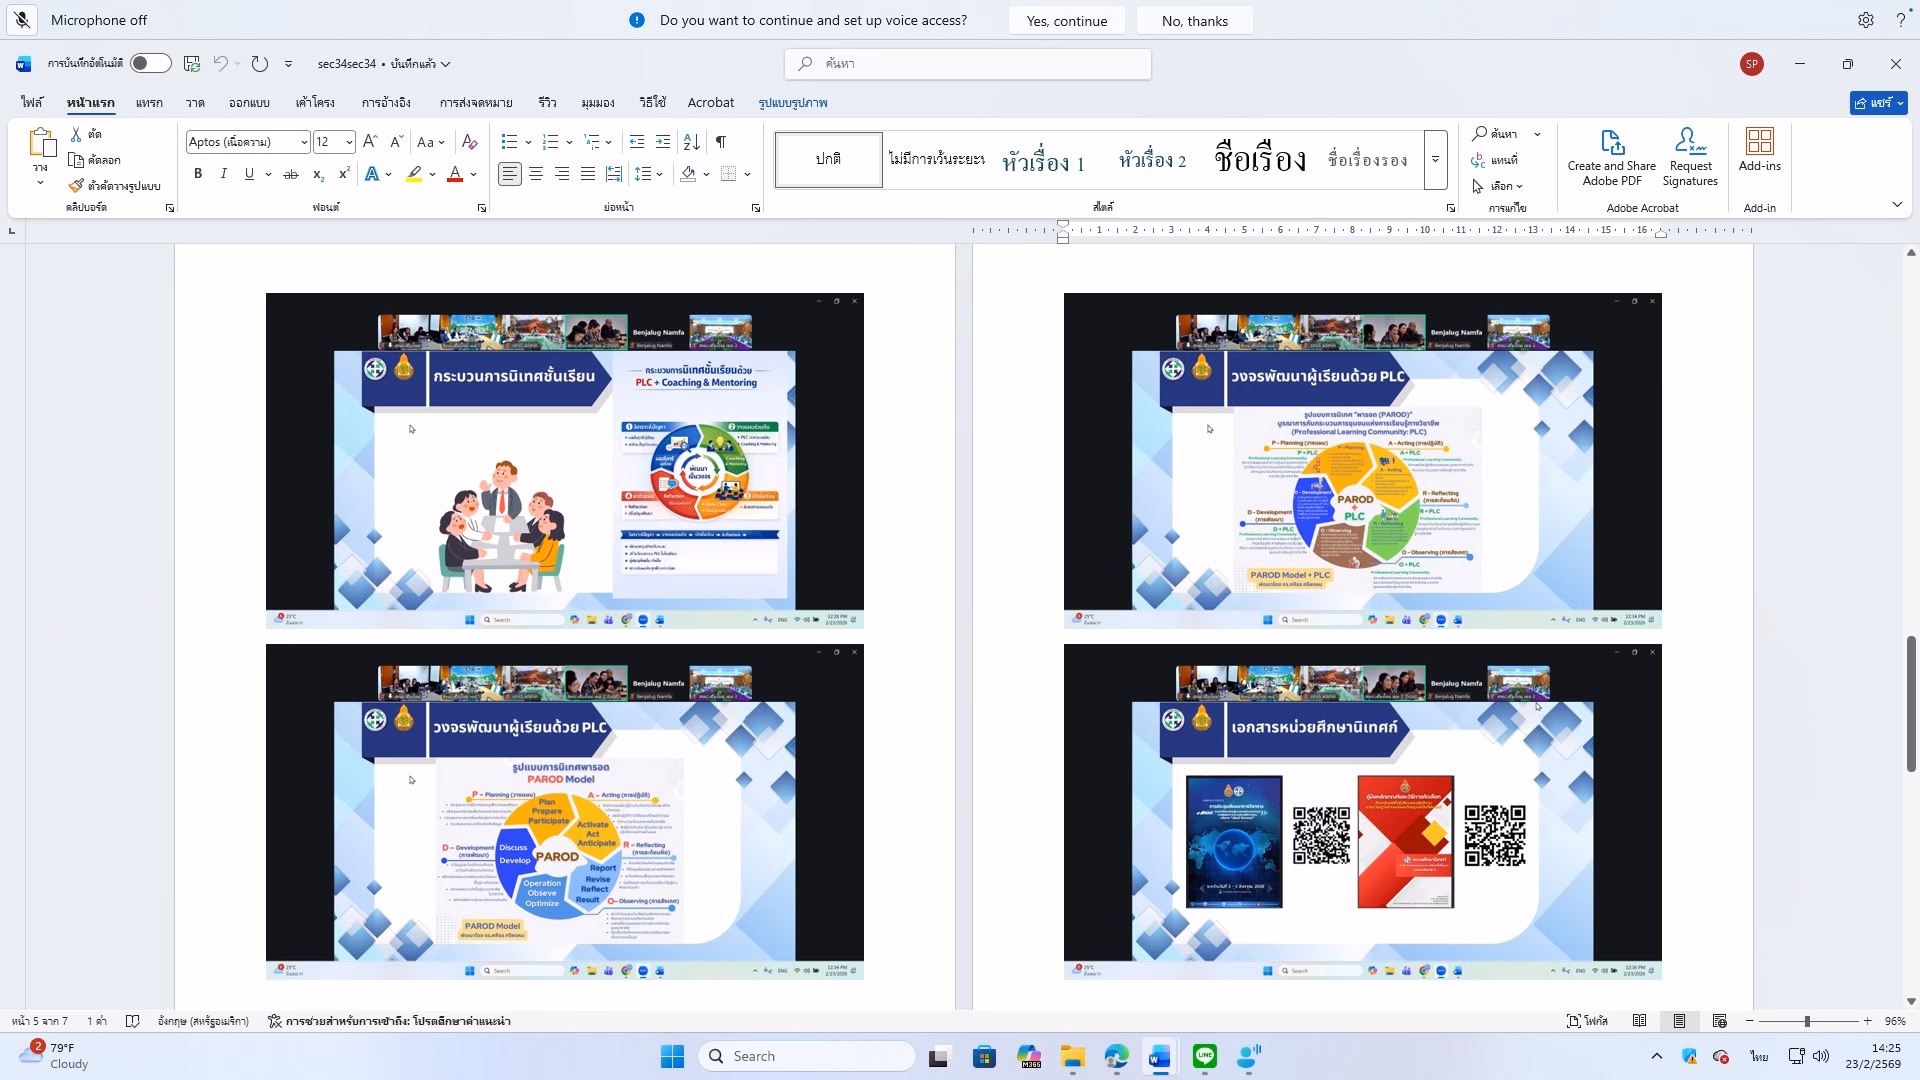This screenshot has height=1080, width=1920.
Task: Show paragraph marks pilcrow icon
Action: [721, 142]
